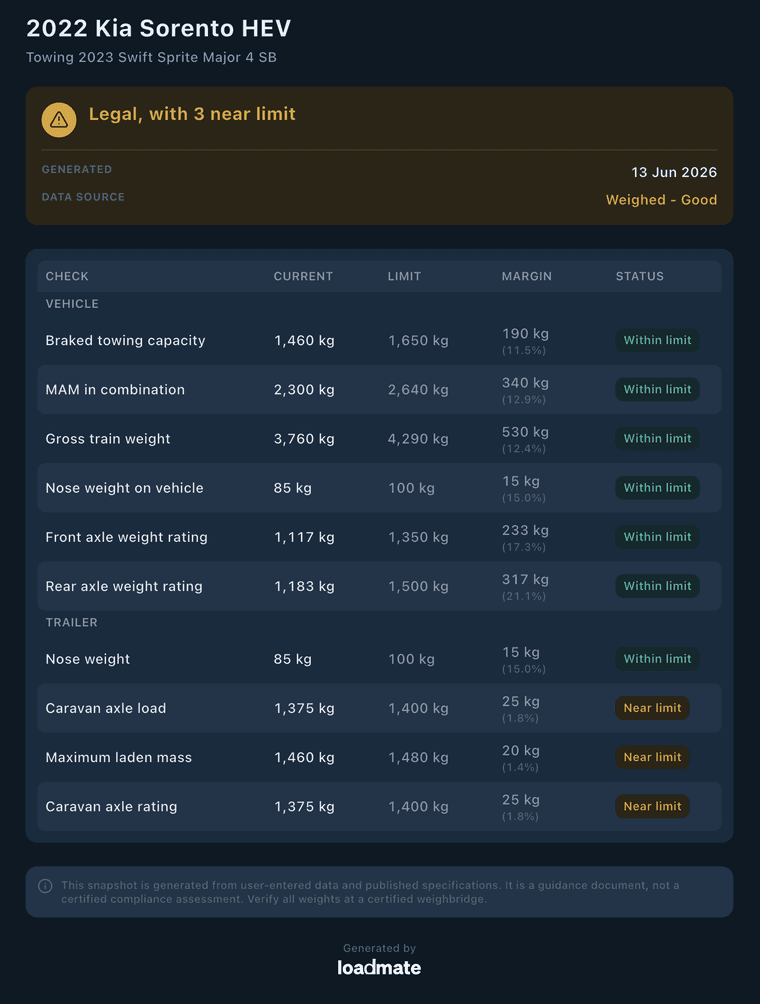The image size is (760, 1004).
Task: Select the trailer 'Nose weight' row label
Action: (x=88, y=659)
